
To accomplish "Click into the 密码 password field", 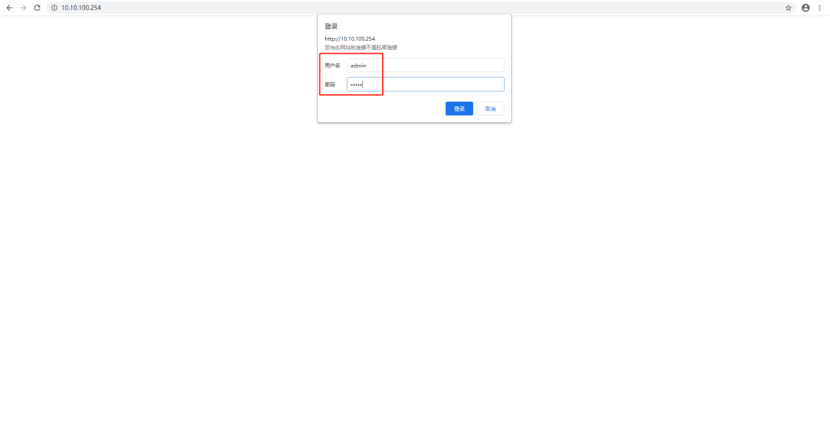I will point(425,85).
